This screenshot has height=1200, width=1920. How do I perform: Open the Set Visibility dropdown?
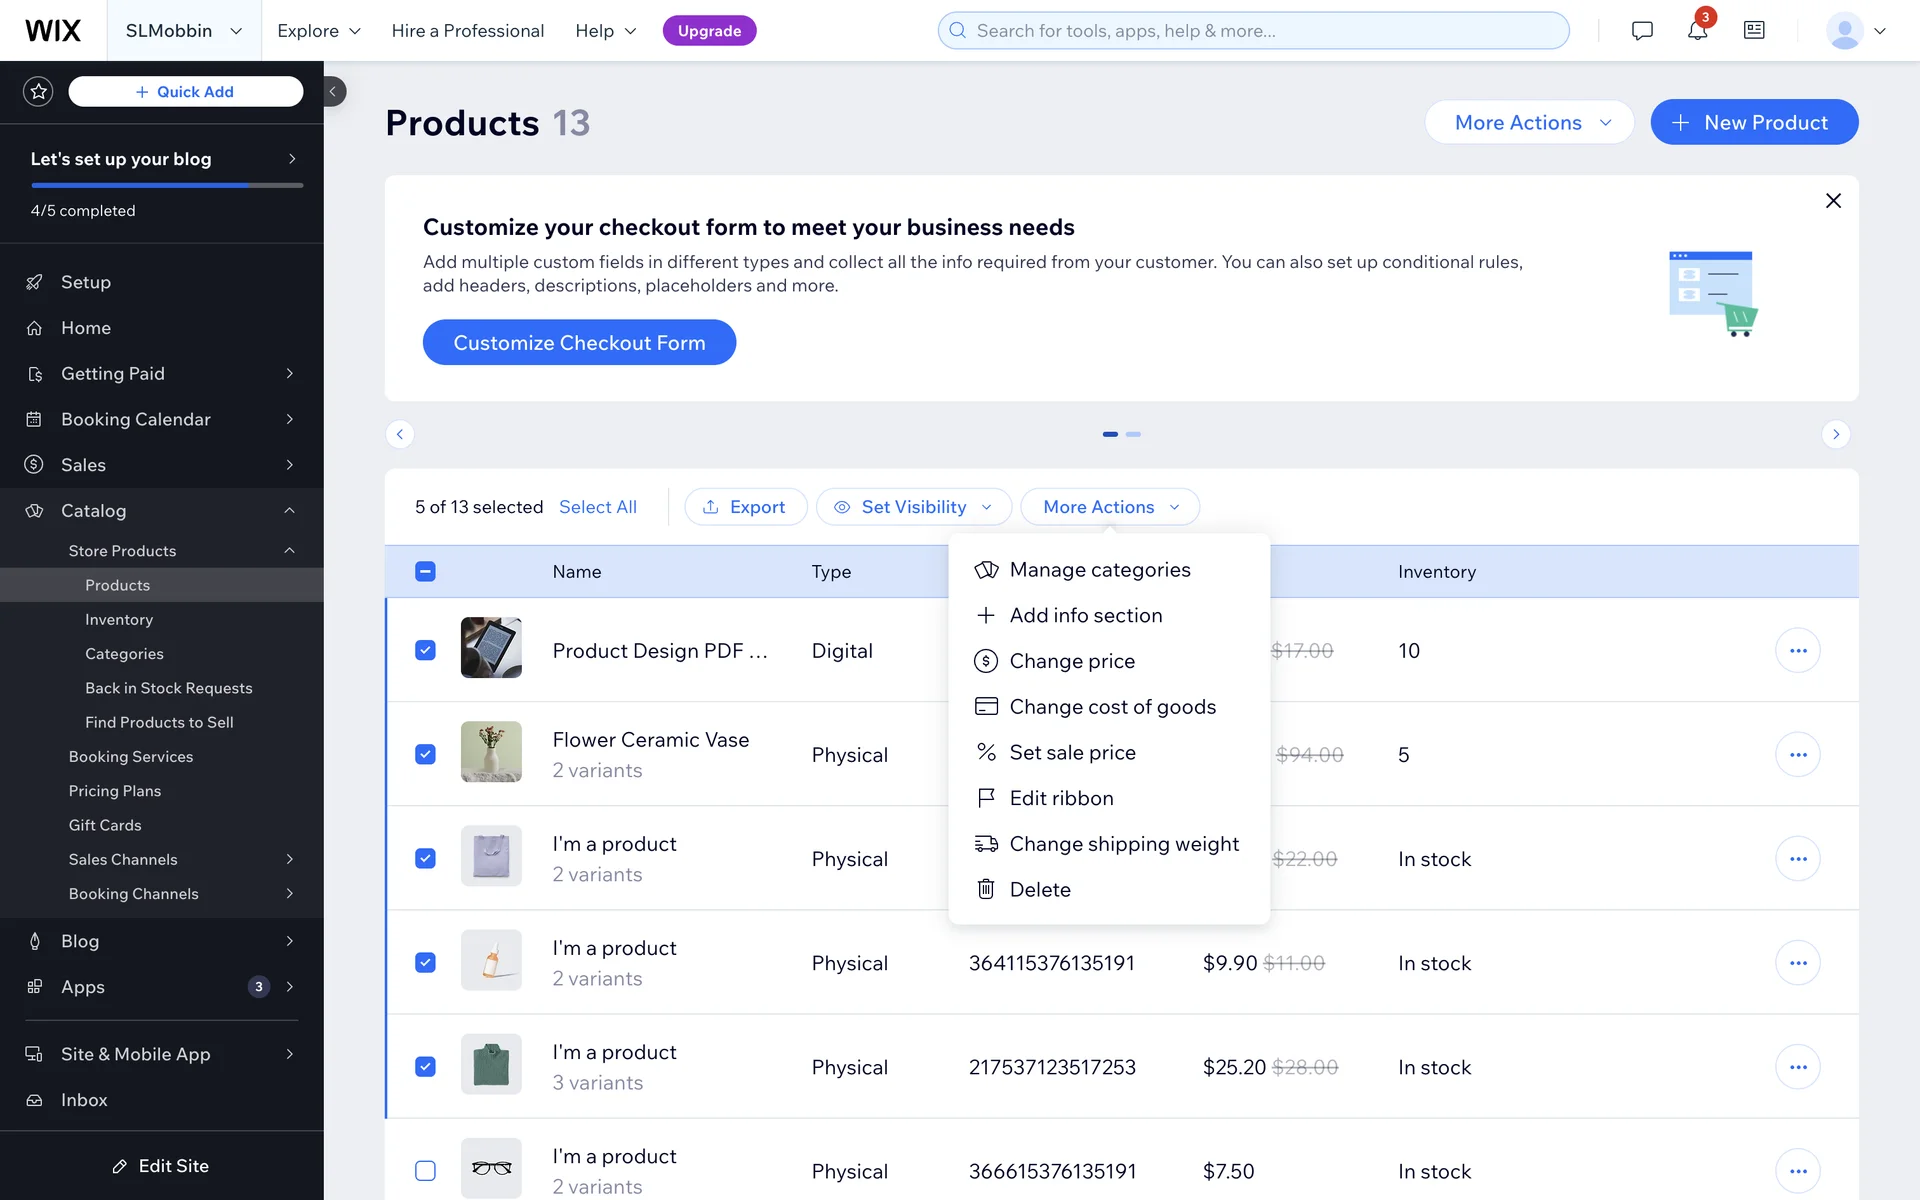[x=913, y=507]
